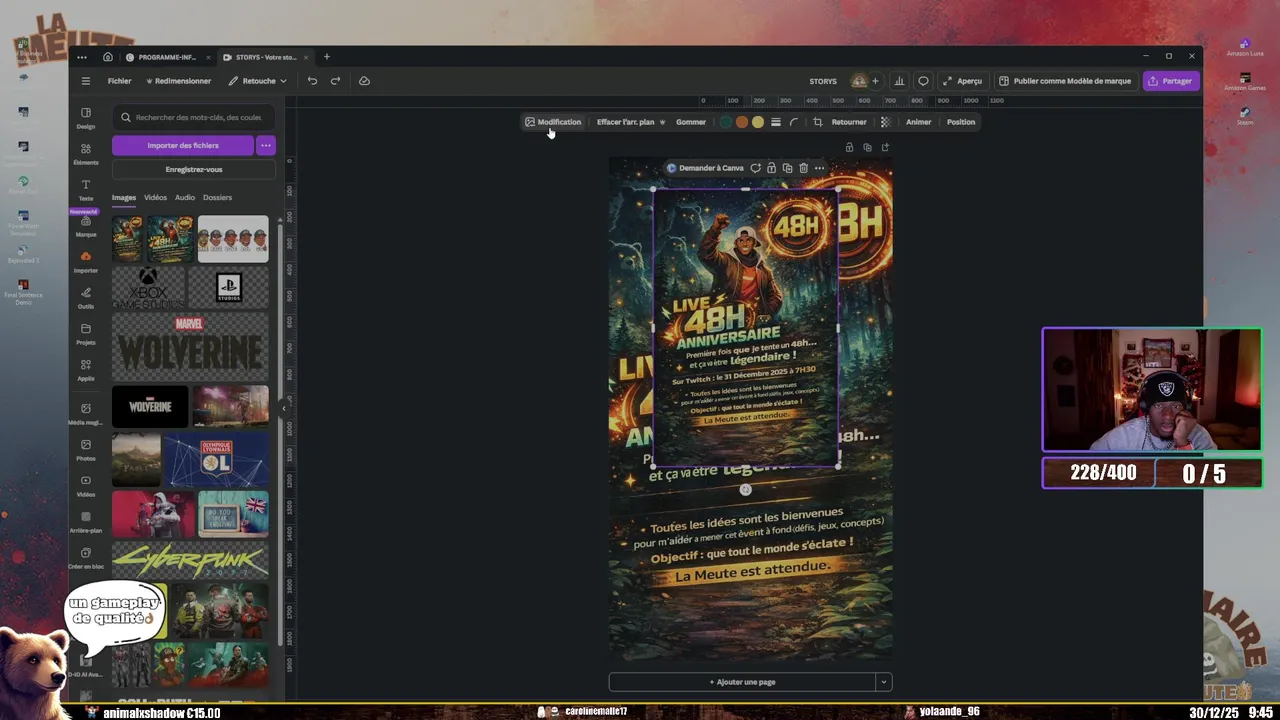Pick the orange color swatch
1280x720 pixels.
tap(742, 122)
